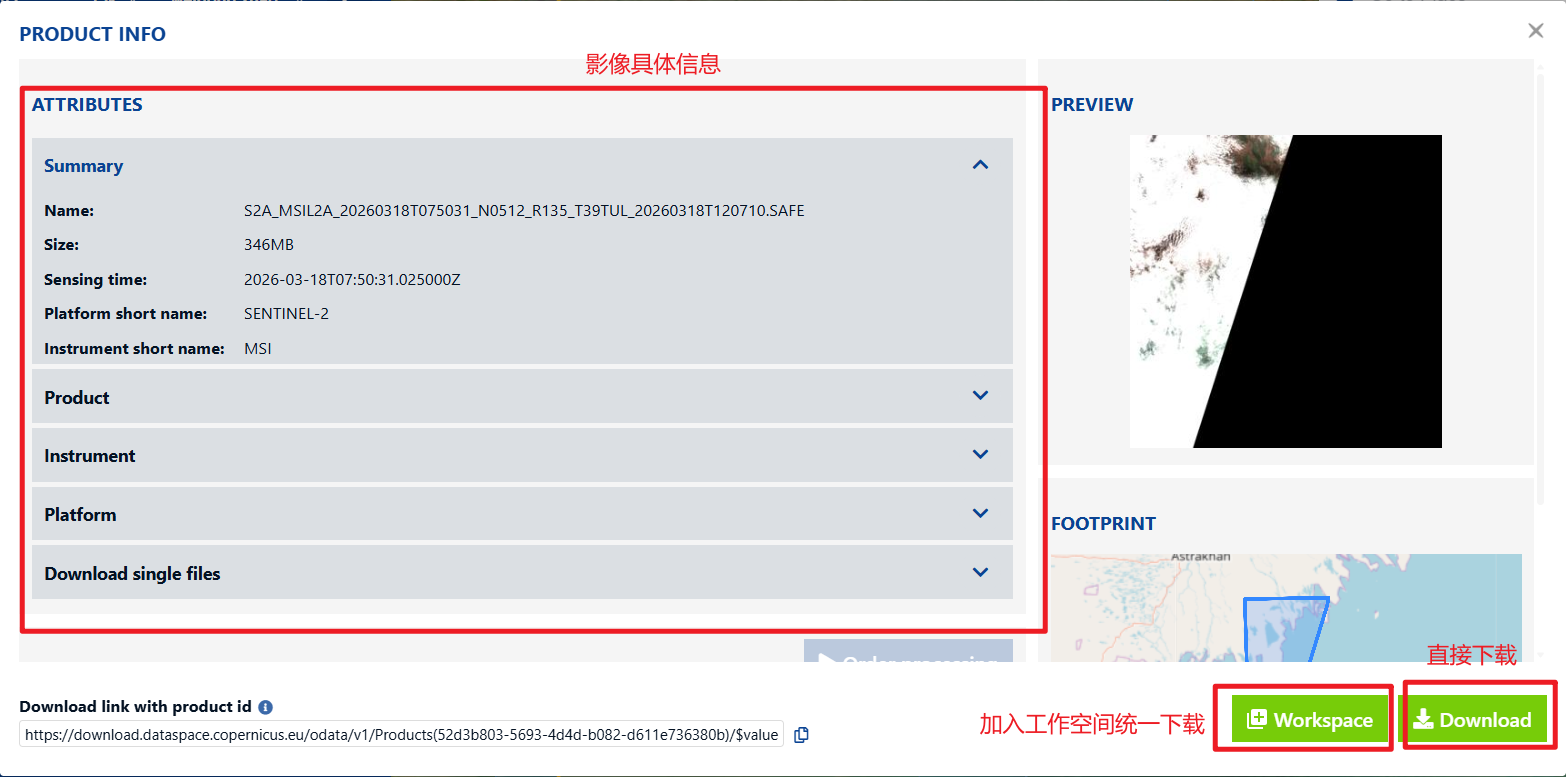Viewport: 1566px width, 777px height.
Task: Collapse the Summary section chevron
Action: (980, 165)
